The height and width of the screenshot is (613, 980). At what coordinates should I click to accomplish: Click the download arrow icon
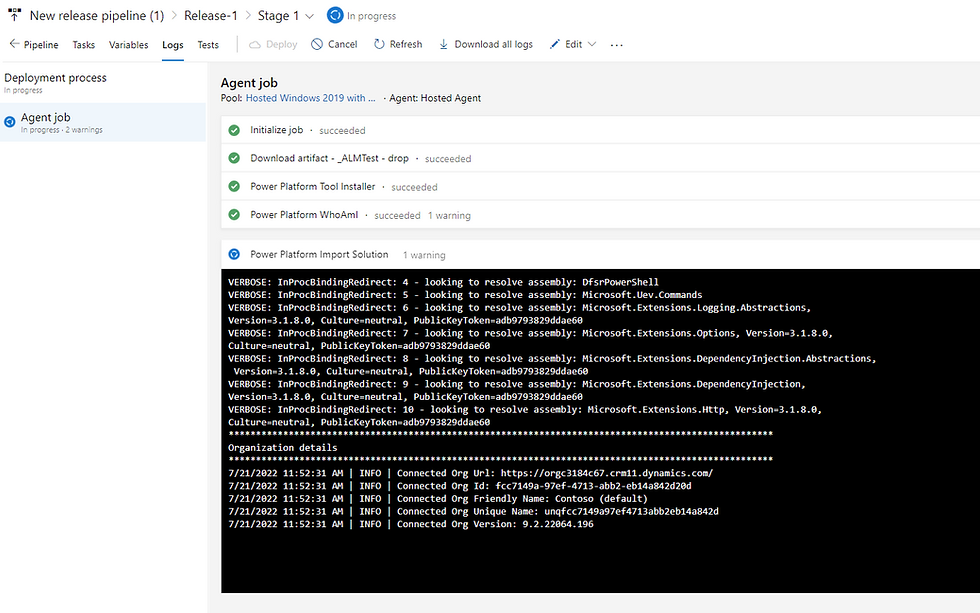pyautogui.click(x=443, y=44)
